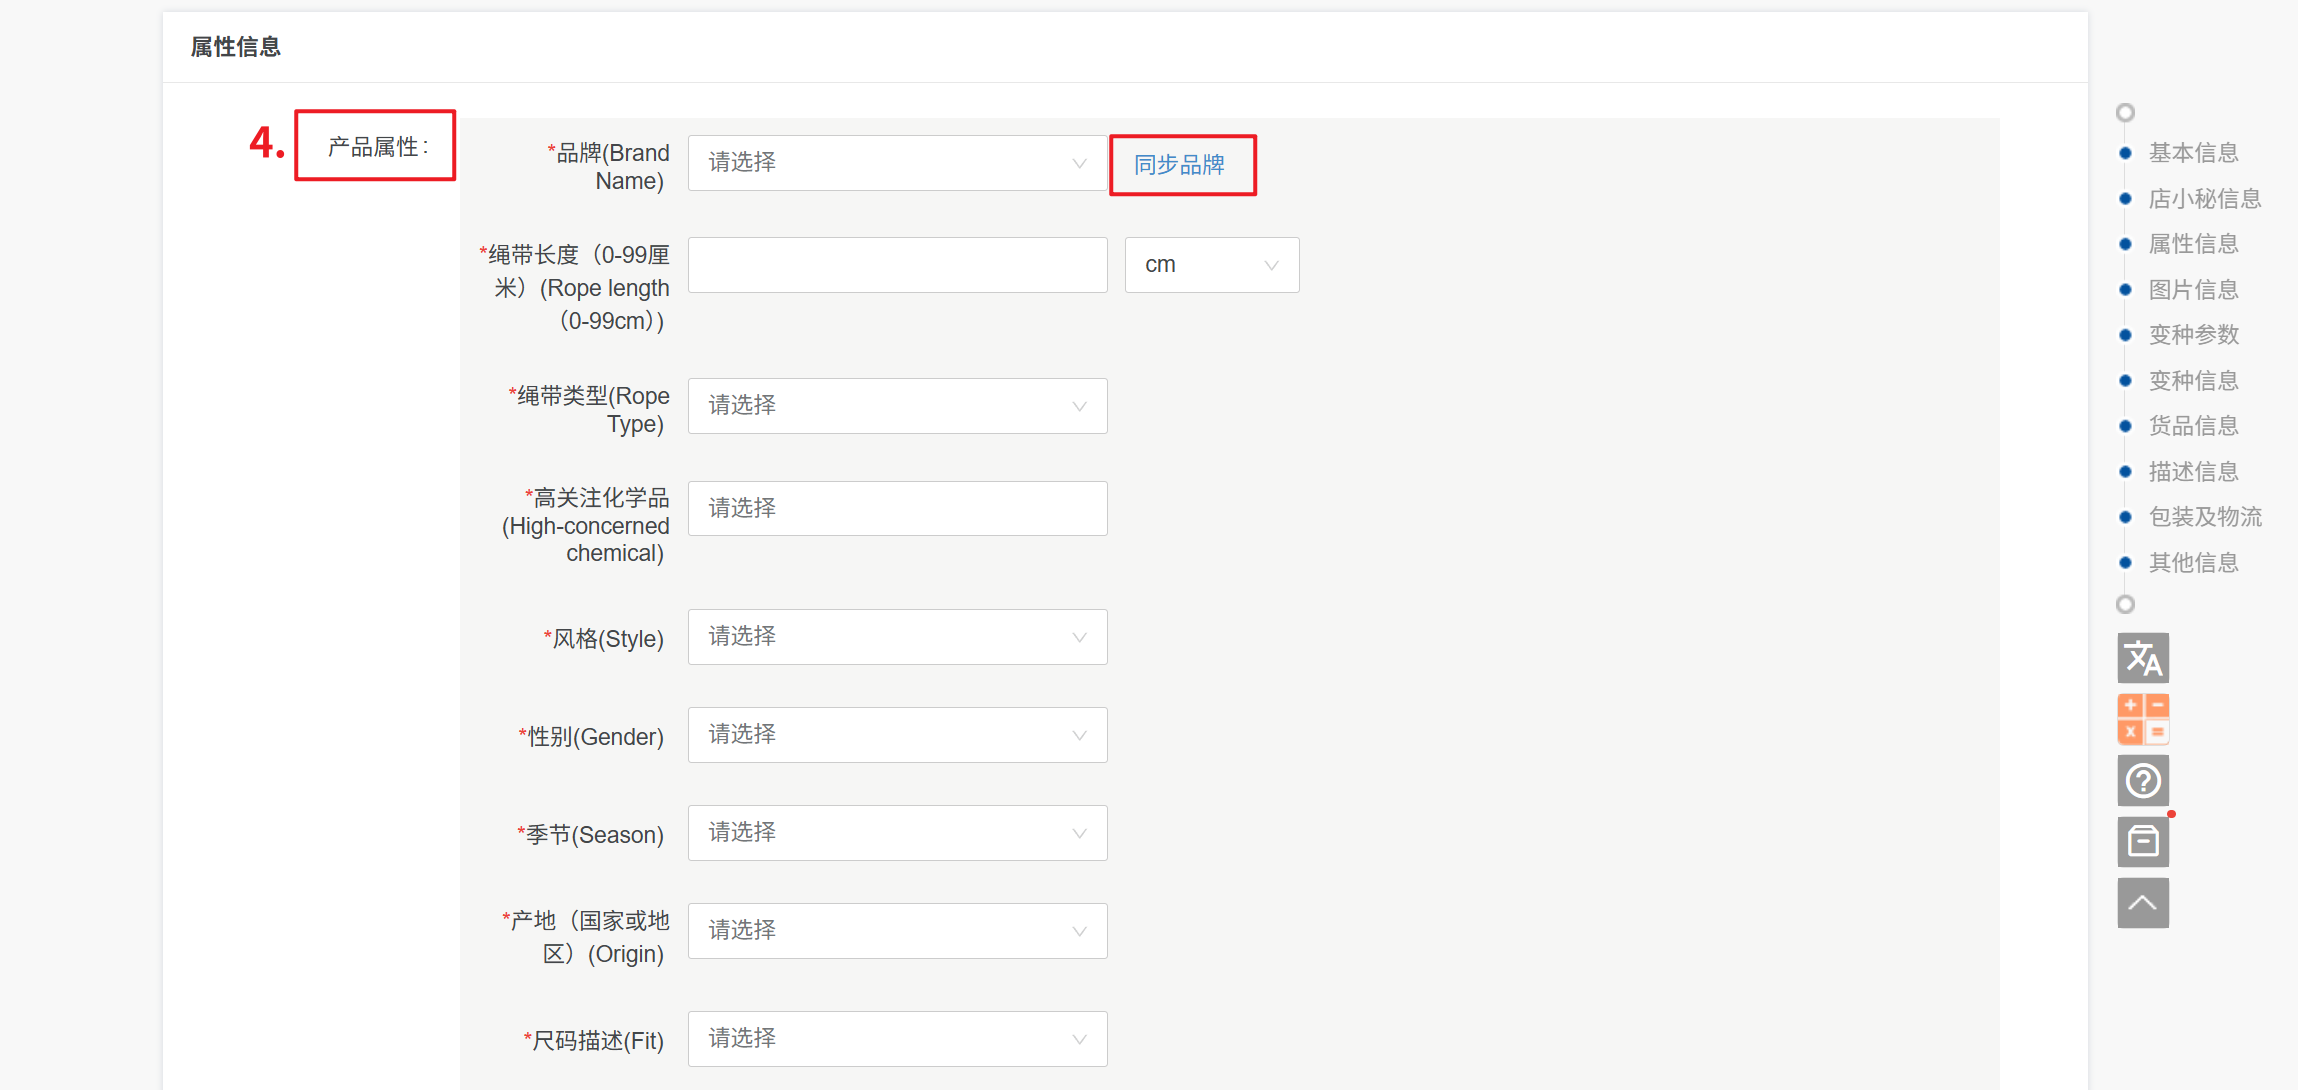
Task: Open the Origin country dropdown
Action: (x=897, y=931)
